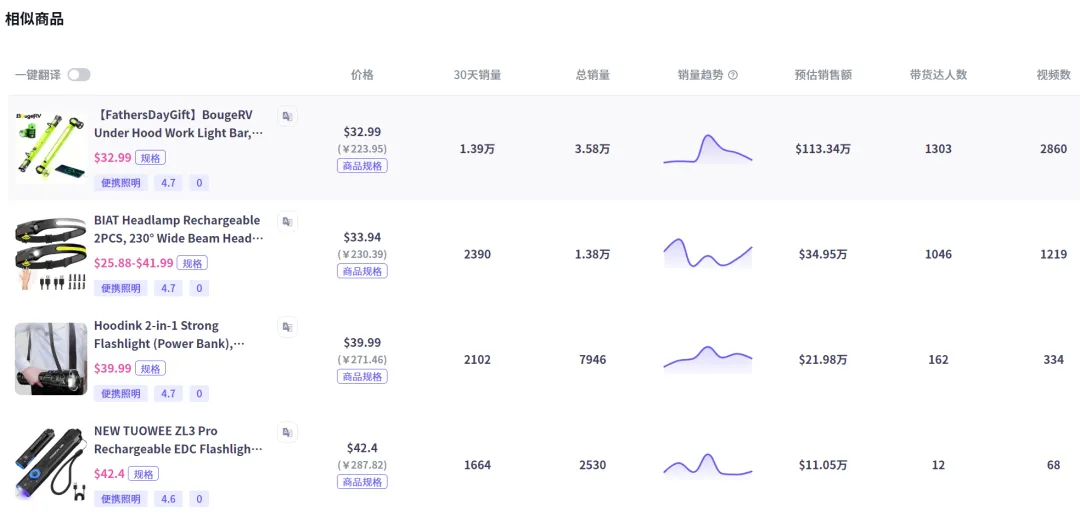Viewport: 1080px width, 517px height.
Task: Click $113.34万 estimated revenue value
Action: click(823, 149)
